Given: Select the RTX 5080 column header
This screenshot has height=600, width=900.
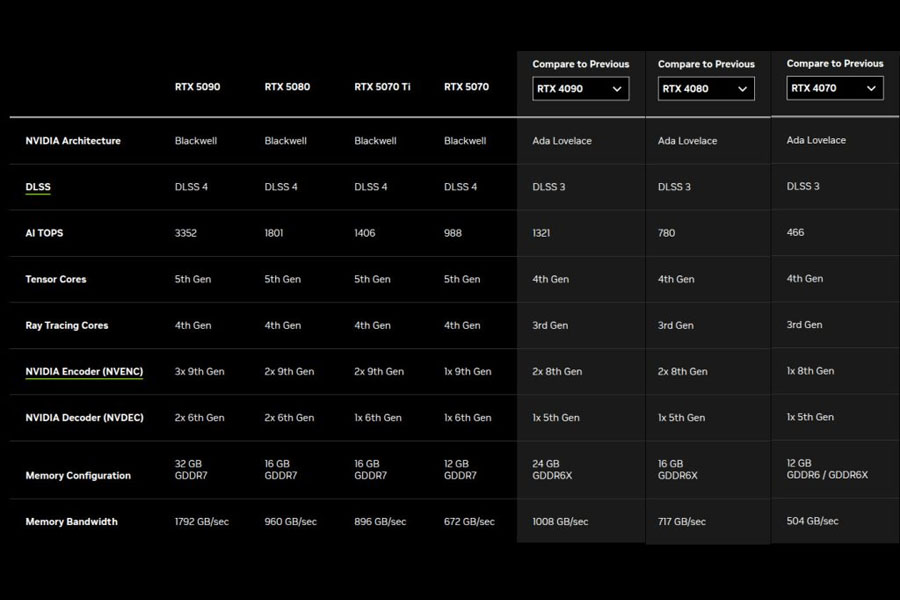Looking at the screenshot, I should [x=287, y=87].
